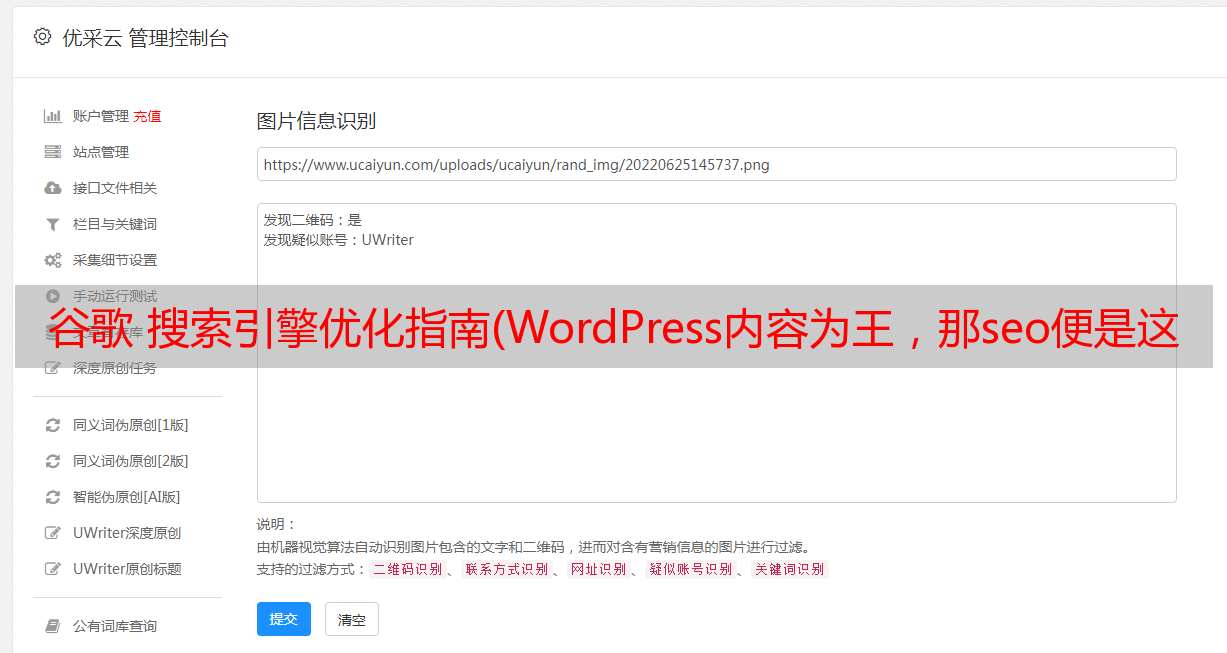The width and height of the screenshot is (1227, 653).
Task: Click the red 充值 link
Action: (147, 116)
